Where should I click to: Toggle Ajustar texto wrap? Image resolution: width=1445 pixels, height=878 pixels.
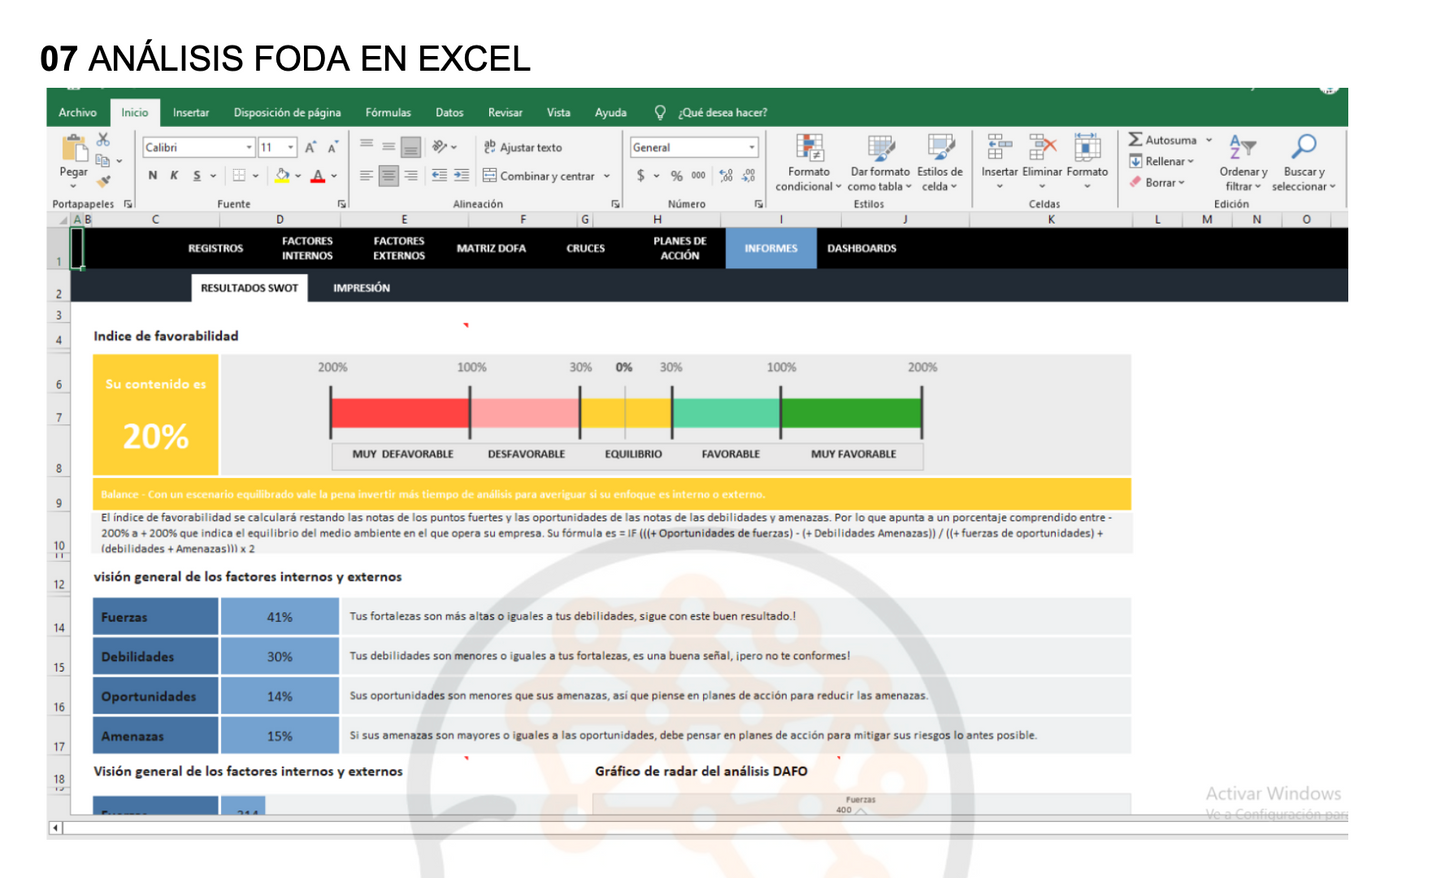click(x=523, y=147)
